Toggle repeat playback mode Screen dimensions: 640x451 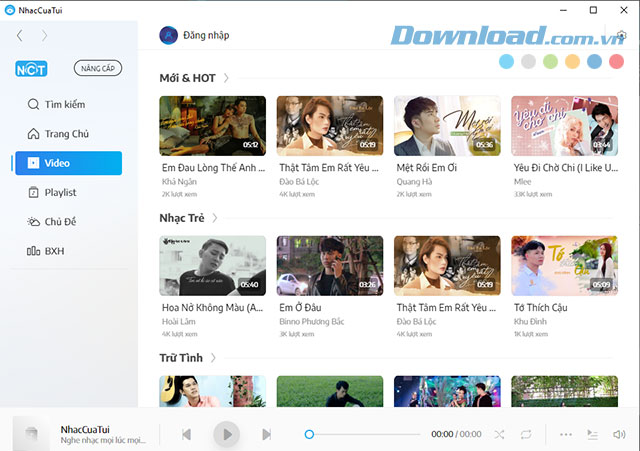526,434
